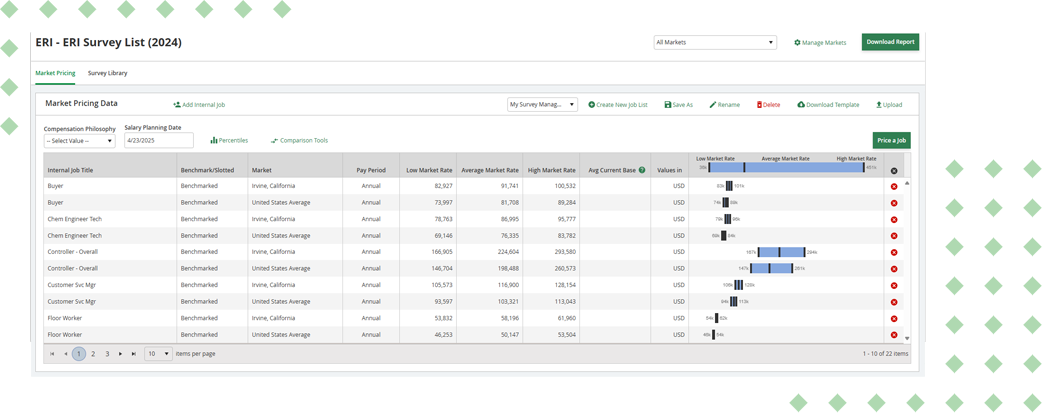Viewport: 1044px width, 417px height.
Task: Click 82,927 low market rate cell
Action: coord(428,187)
